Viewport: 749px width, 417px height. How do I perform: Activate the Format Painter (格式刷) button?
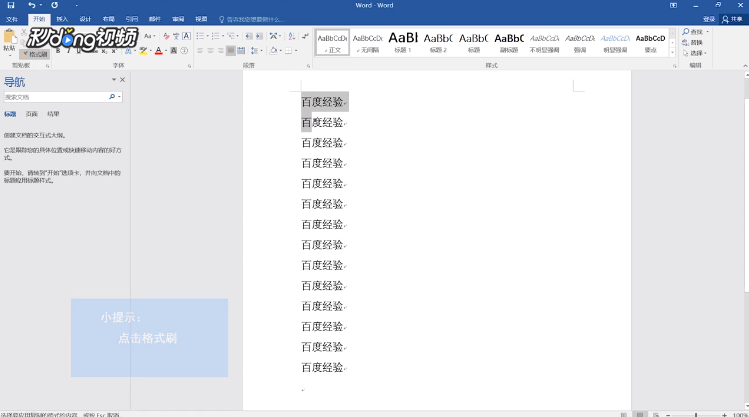[x=34, y=54]
